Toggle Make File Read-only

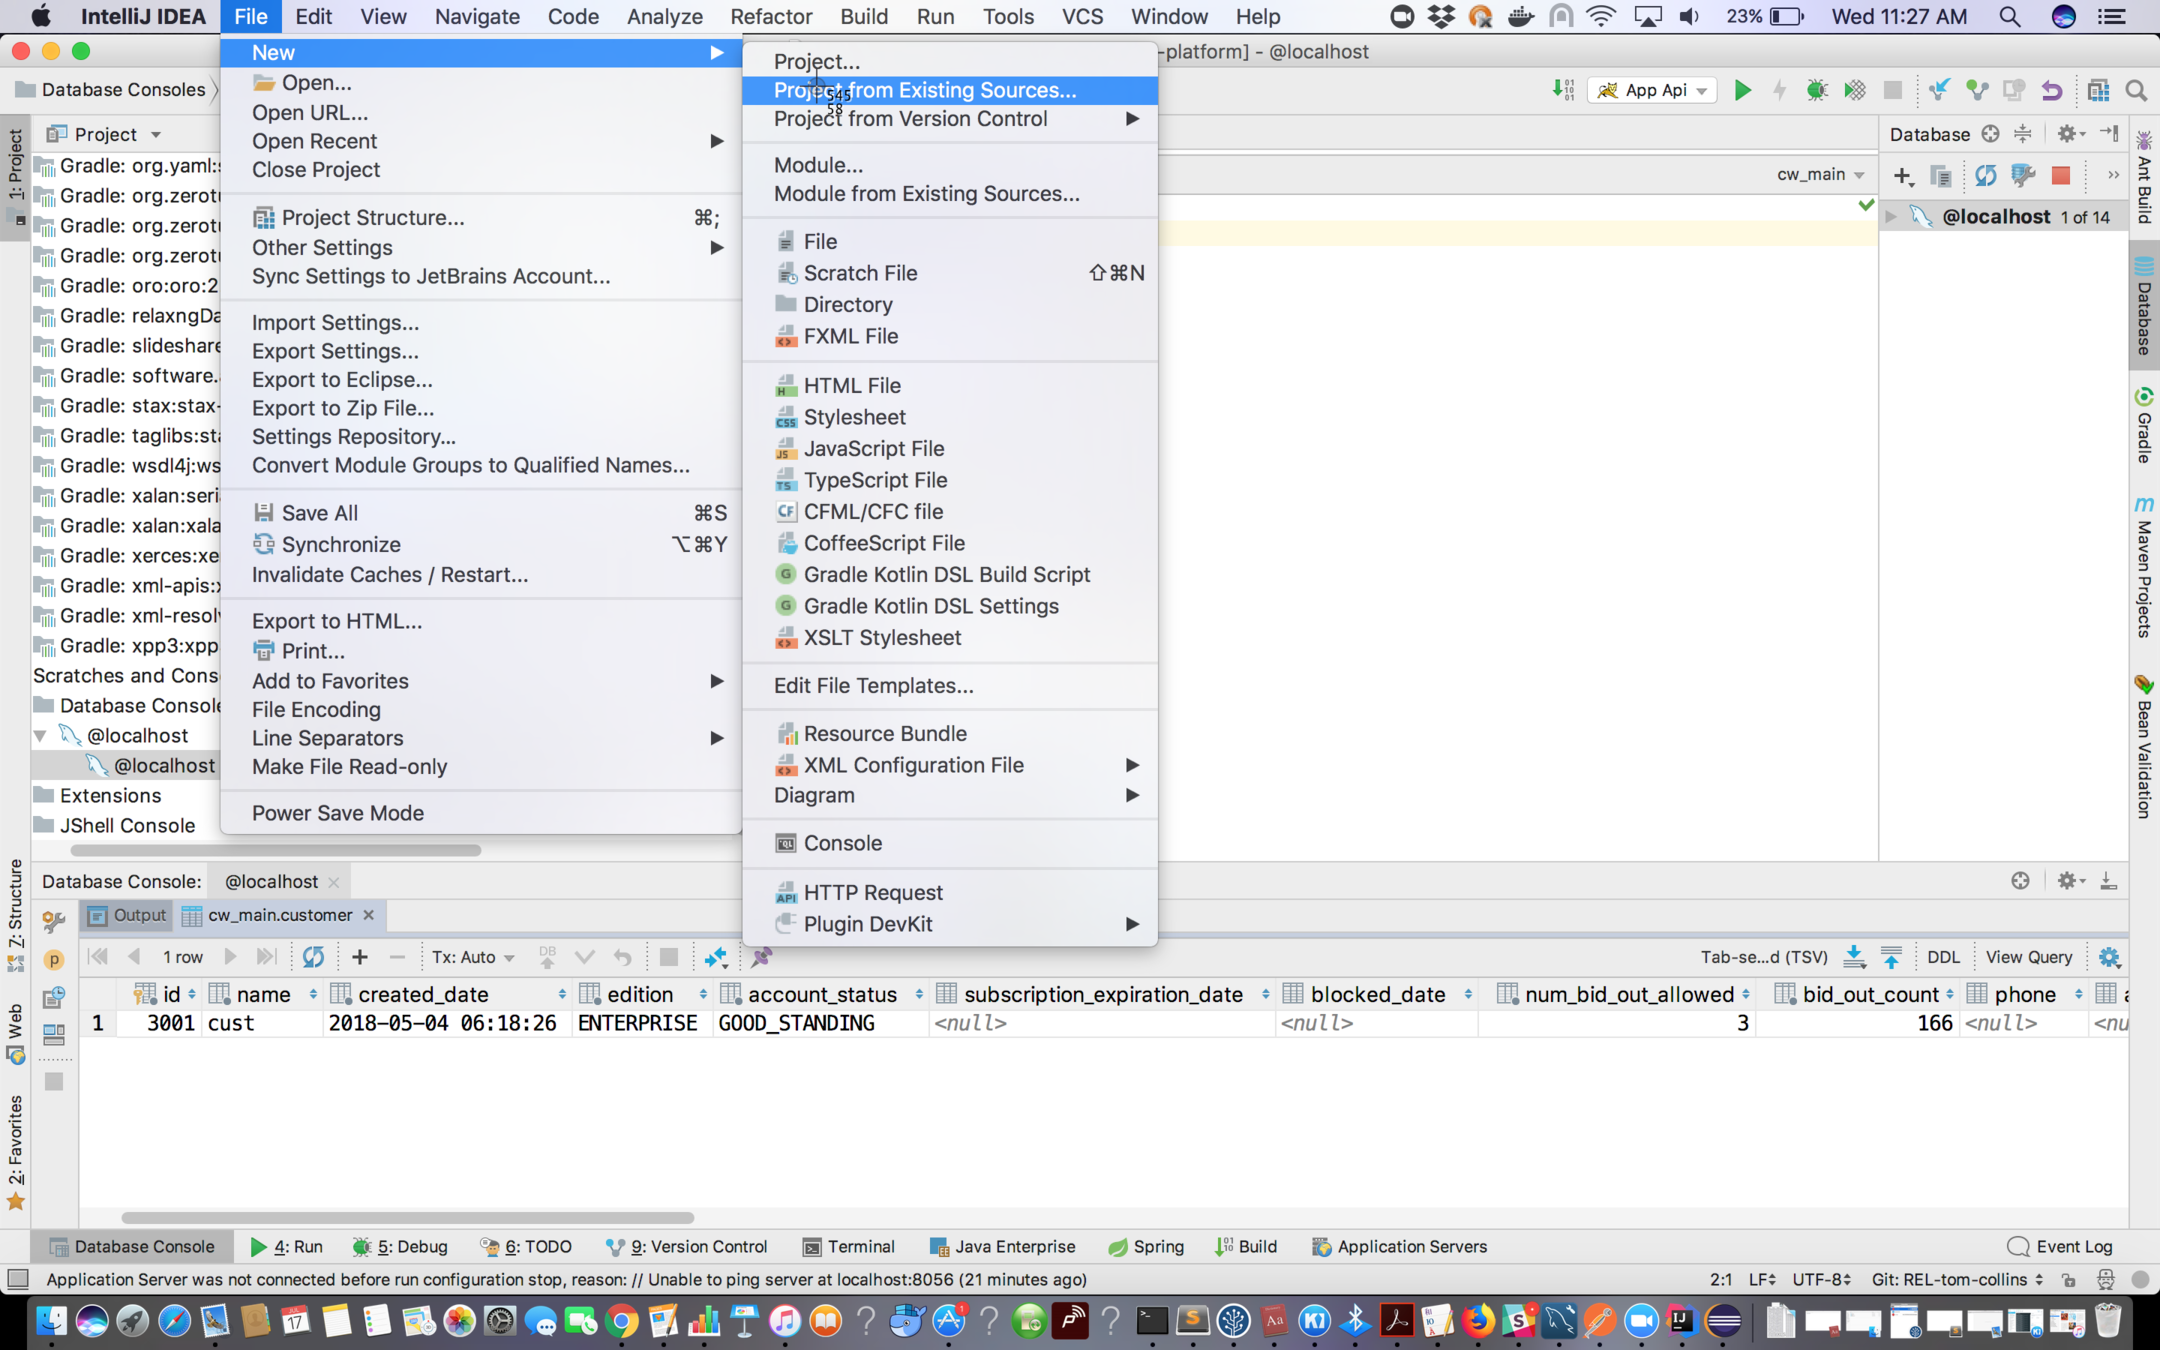(x=481, y=767)
